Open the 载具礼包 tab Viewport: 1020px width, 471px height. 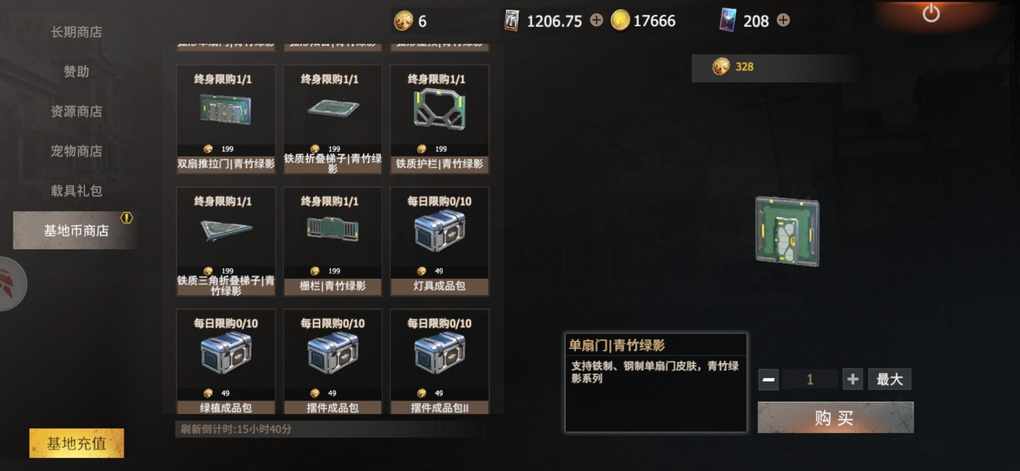coord(76,191)
